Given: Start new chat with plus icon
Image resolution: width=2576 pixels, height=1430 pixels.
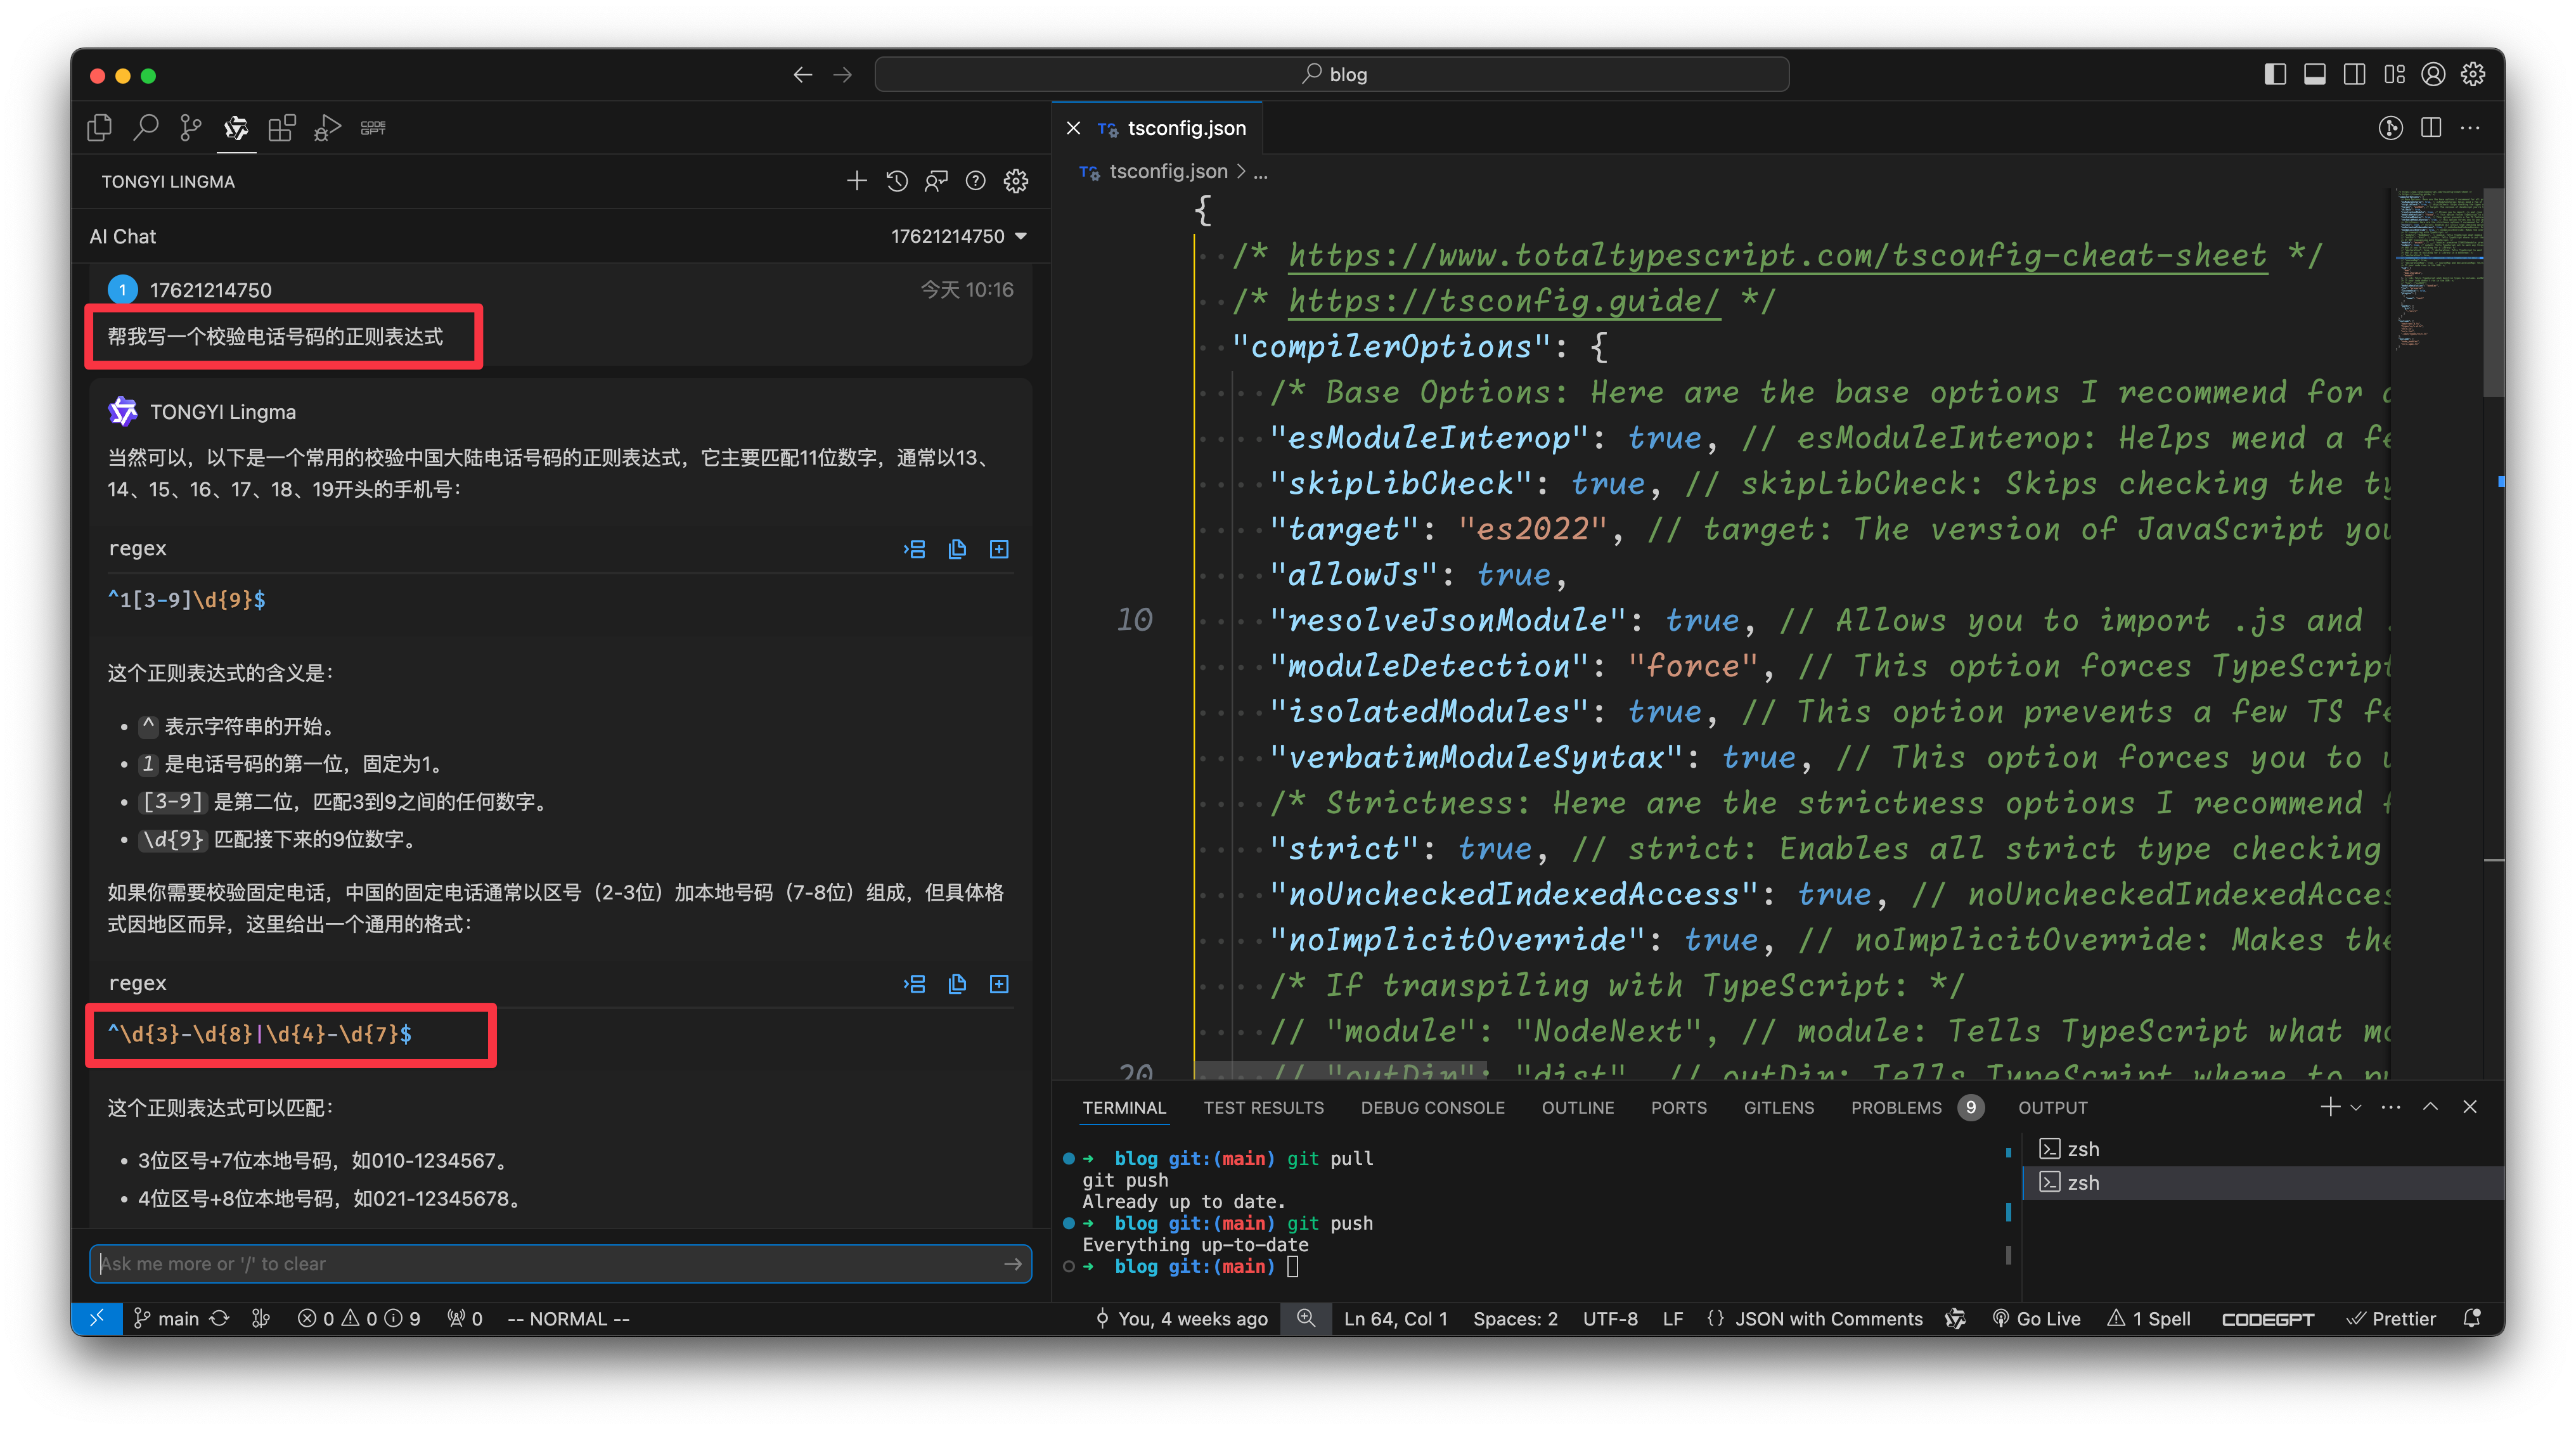Looking at the screenshot, I should (856, 181).
